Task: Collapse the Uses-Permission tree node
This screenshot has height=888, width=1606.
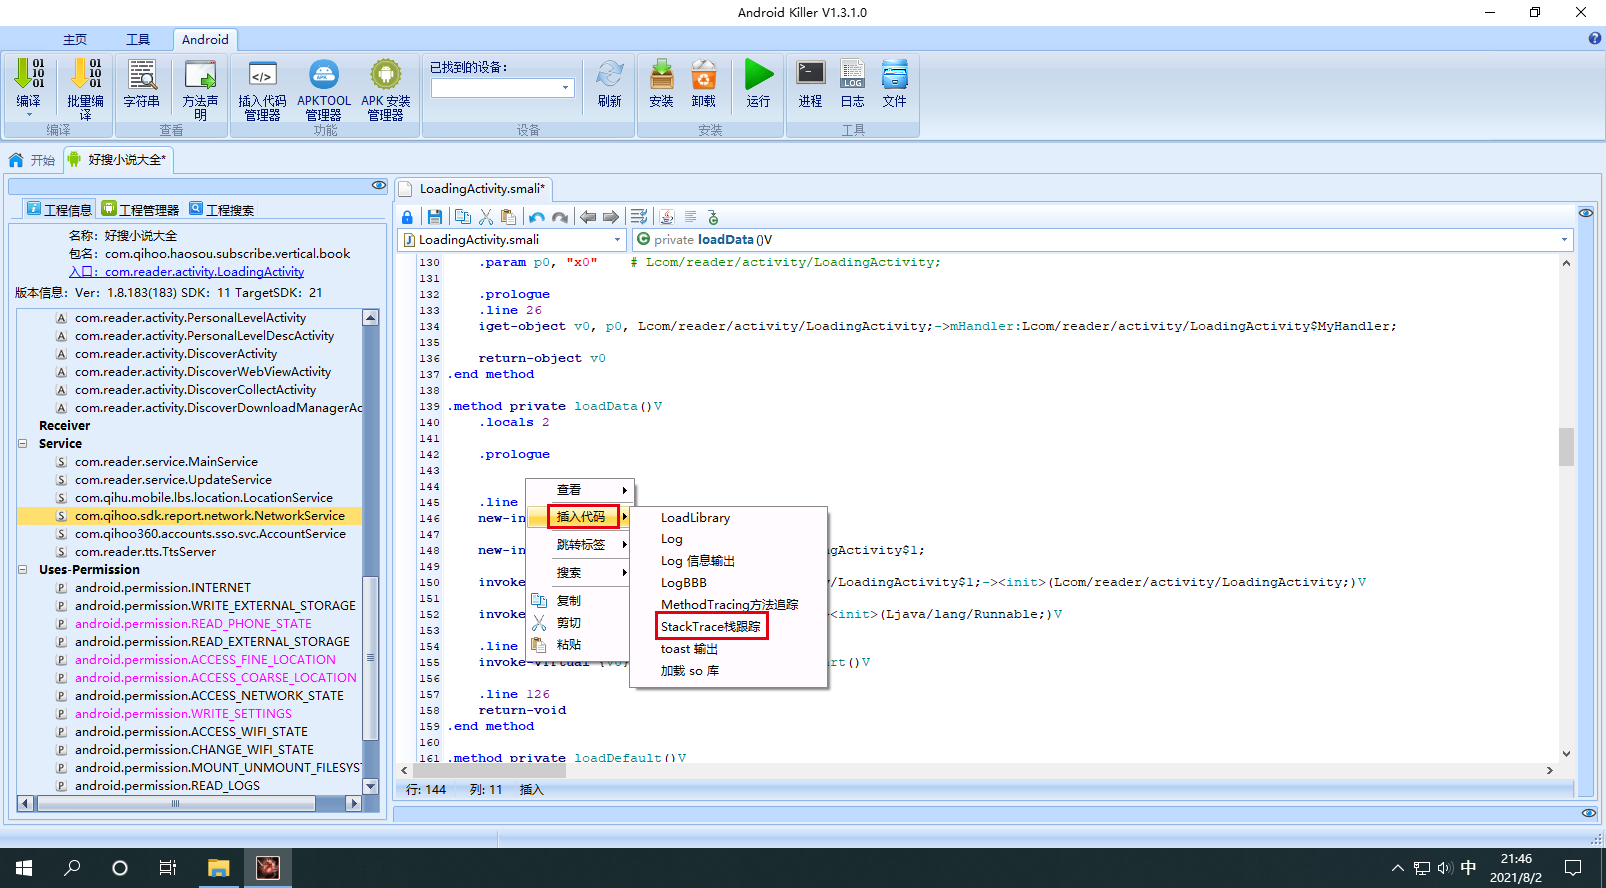Action: click(x=23, y=570)
